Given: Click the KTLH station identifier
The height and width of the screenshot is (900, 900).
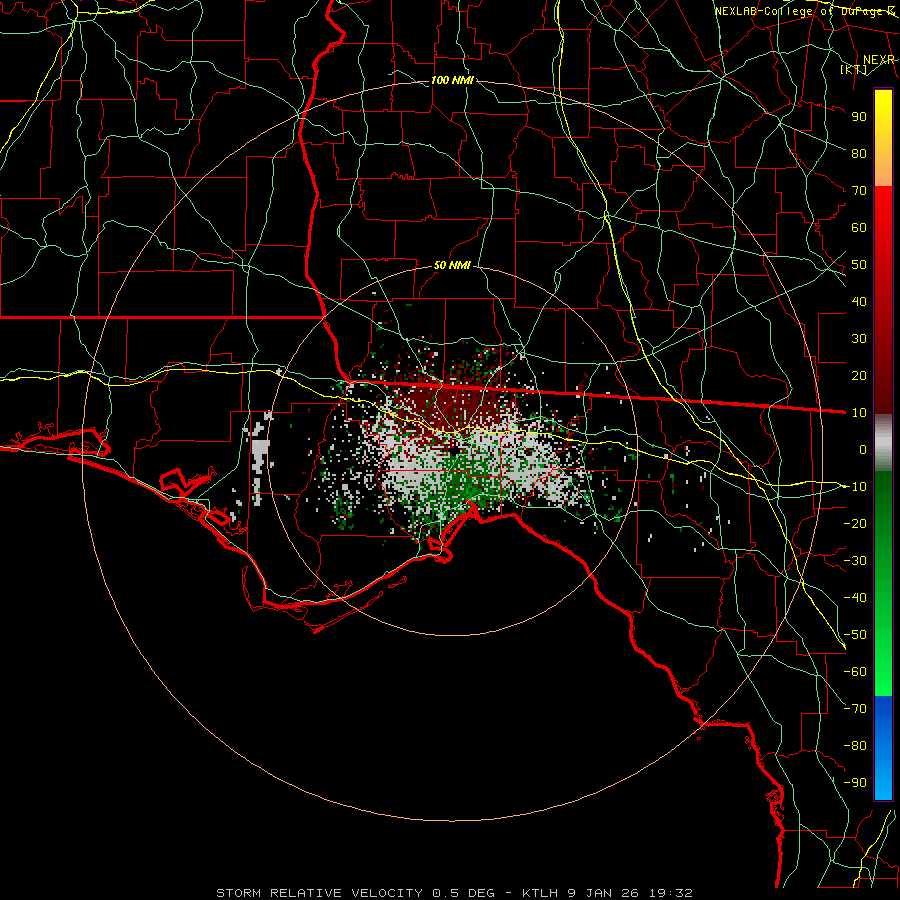Looking at the screenshot, I should [541, 893].
